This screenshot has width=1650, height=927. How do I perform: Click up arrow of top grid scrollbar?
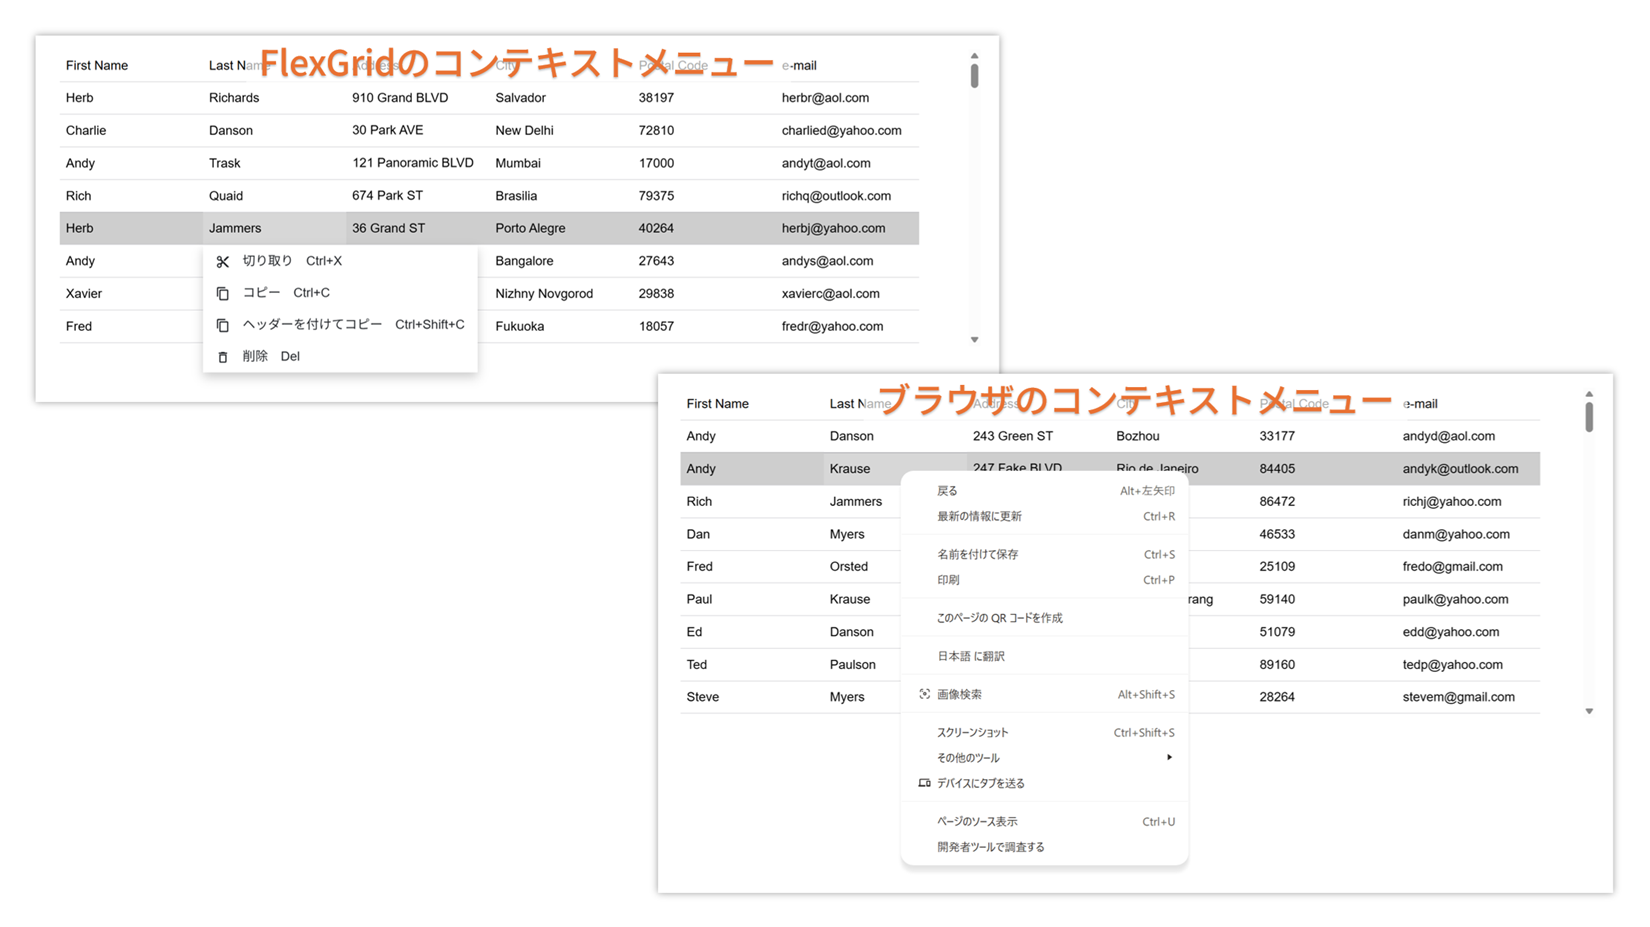(974, 56)
